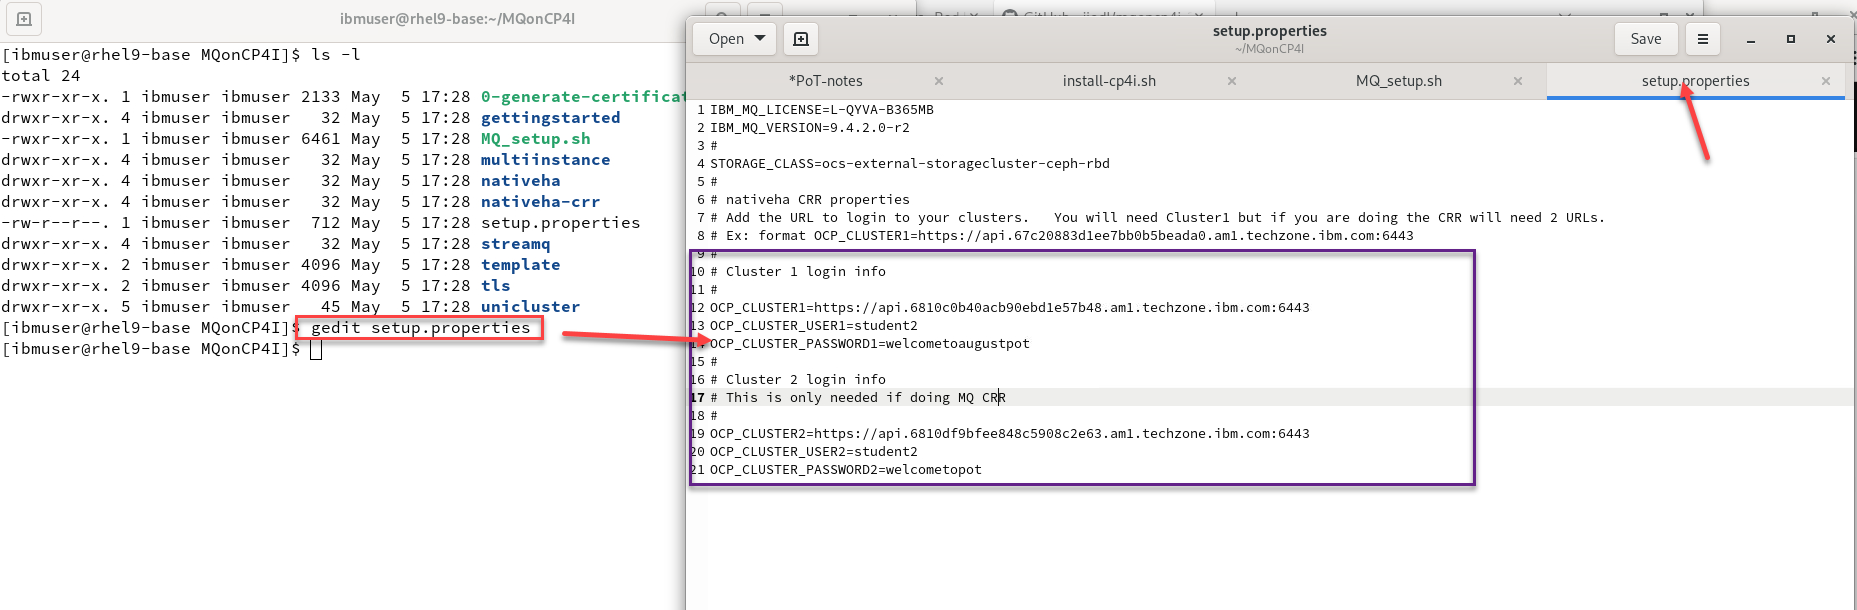The height and width of the screenshot is (610, 1857).
Task: Close the gedit editor window
Action: pyautogui.click(x=1830, y=39)
